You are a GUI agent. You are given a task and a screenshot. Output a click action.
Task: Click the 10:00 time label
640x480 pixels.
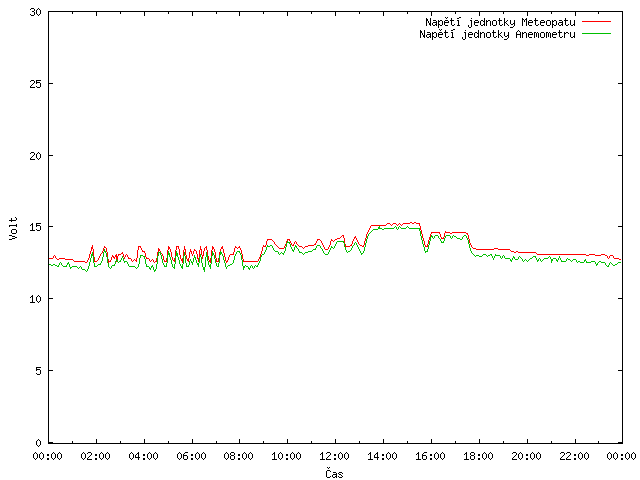[x=287, y=456]
